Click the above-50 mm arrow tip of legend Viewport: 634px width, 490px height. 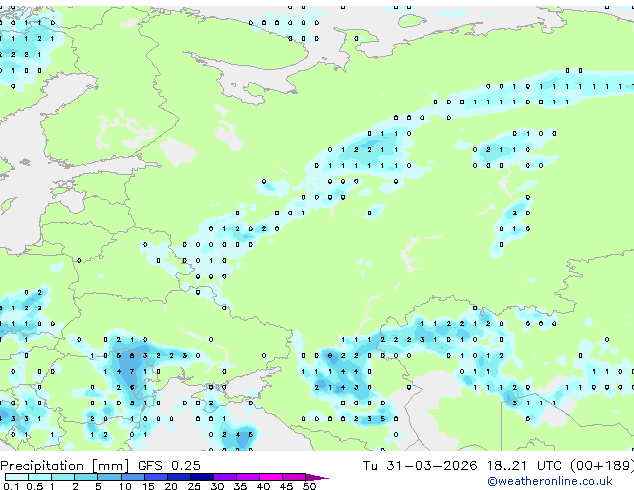tap(317, 477)
